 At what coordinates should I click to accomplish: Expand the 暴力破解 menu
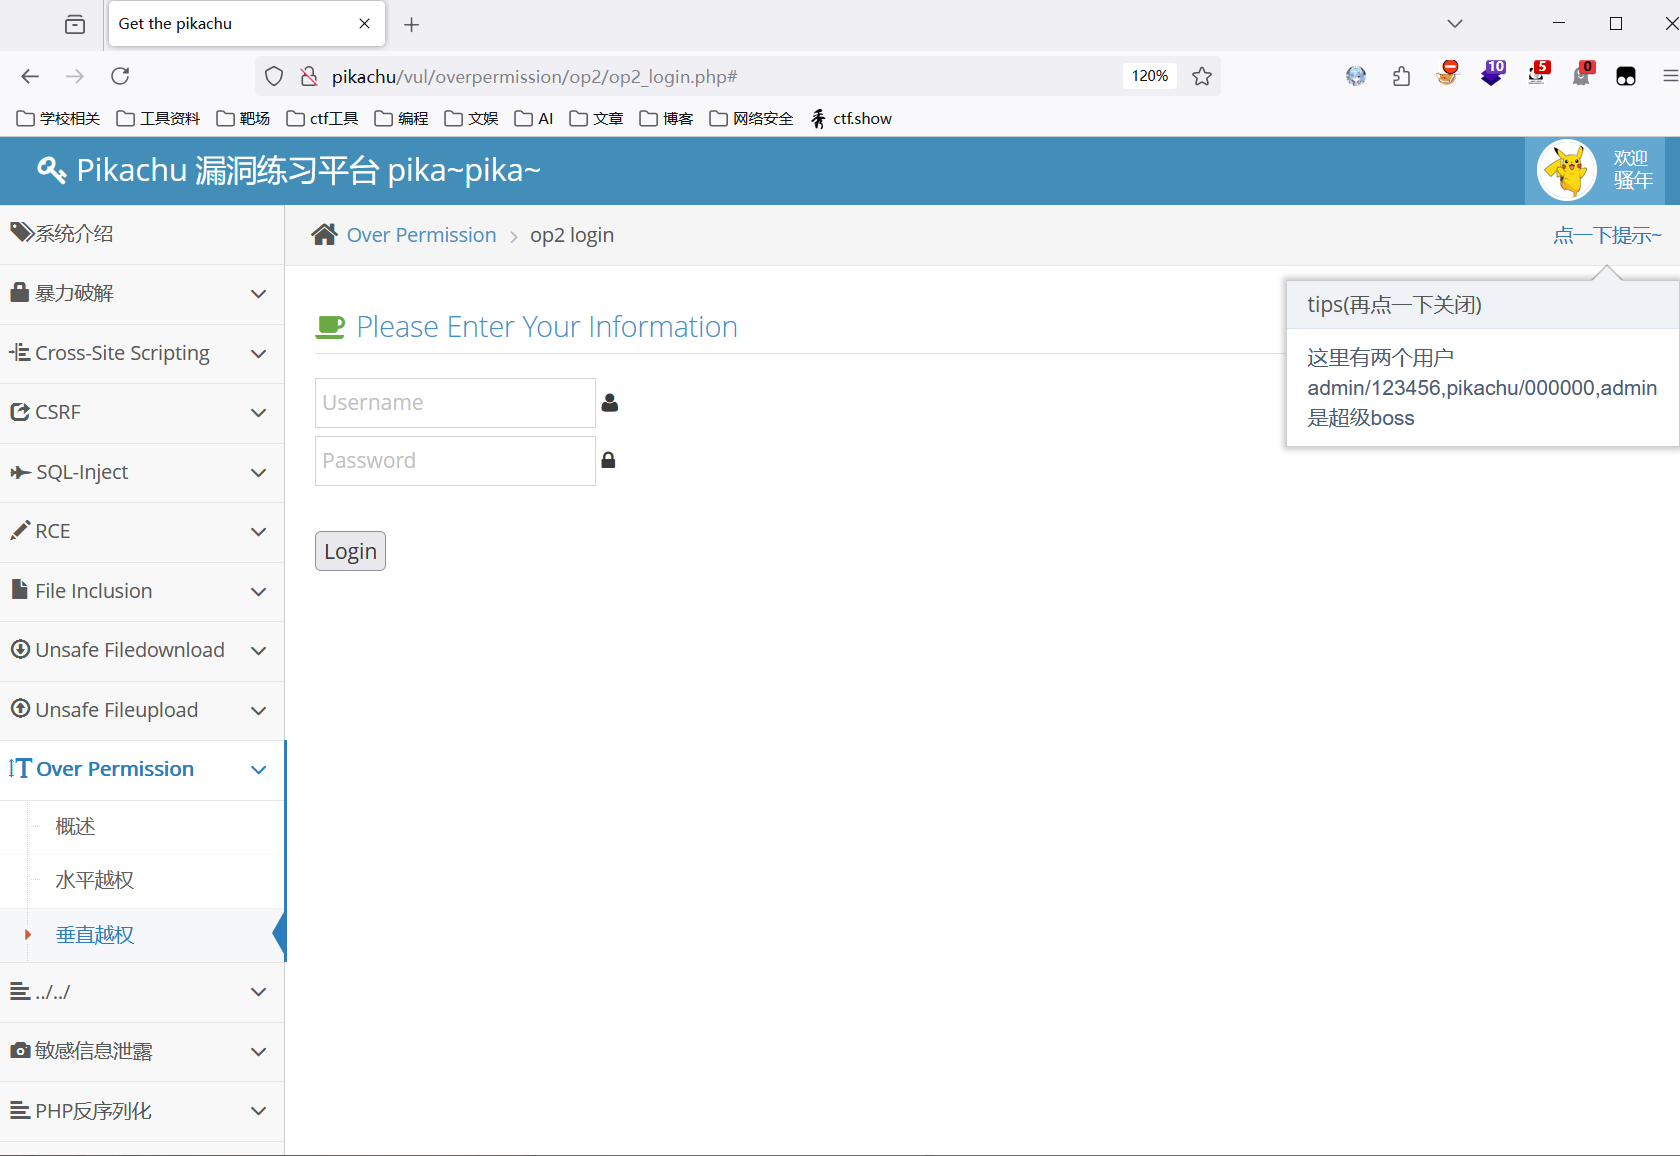(x=142, y=294)
